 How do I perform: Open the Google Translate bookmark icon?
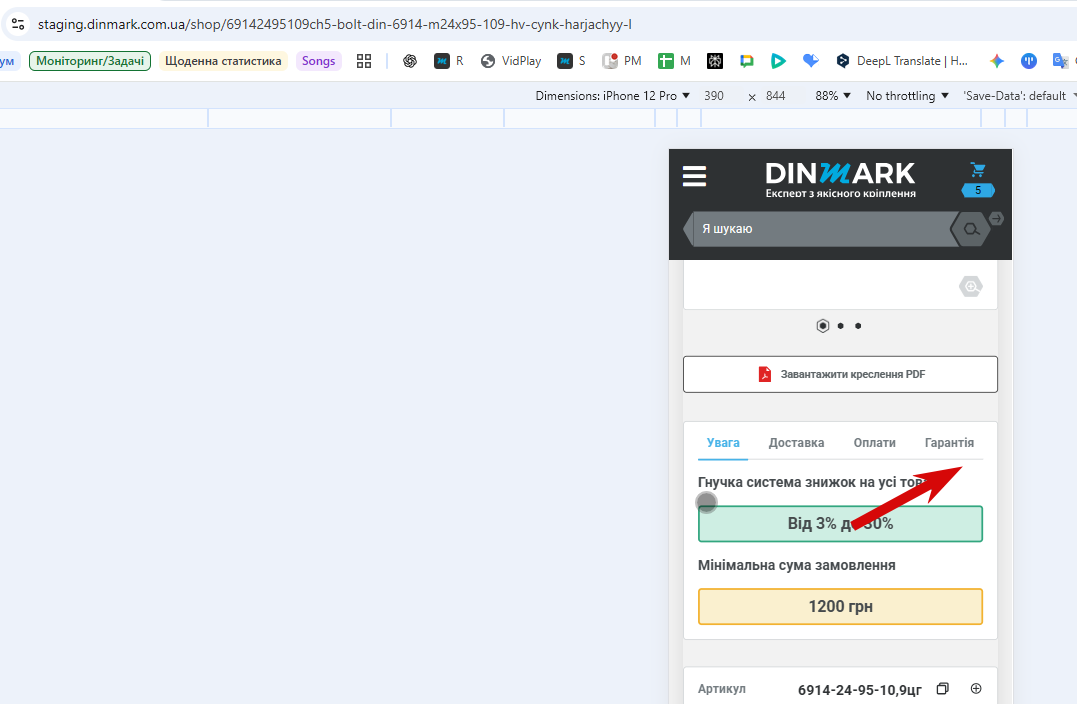click(1061, 61)
